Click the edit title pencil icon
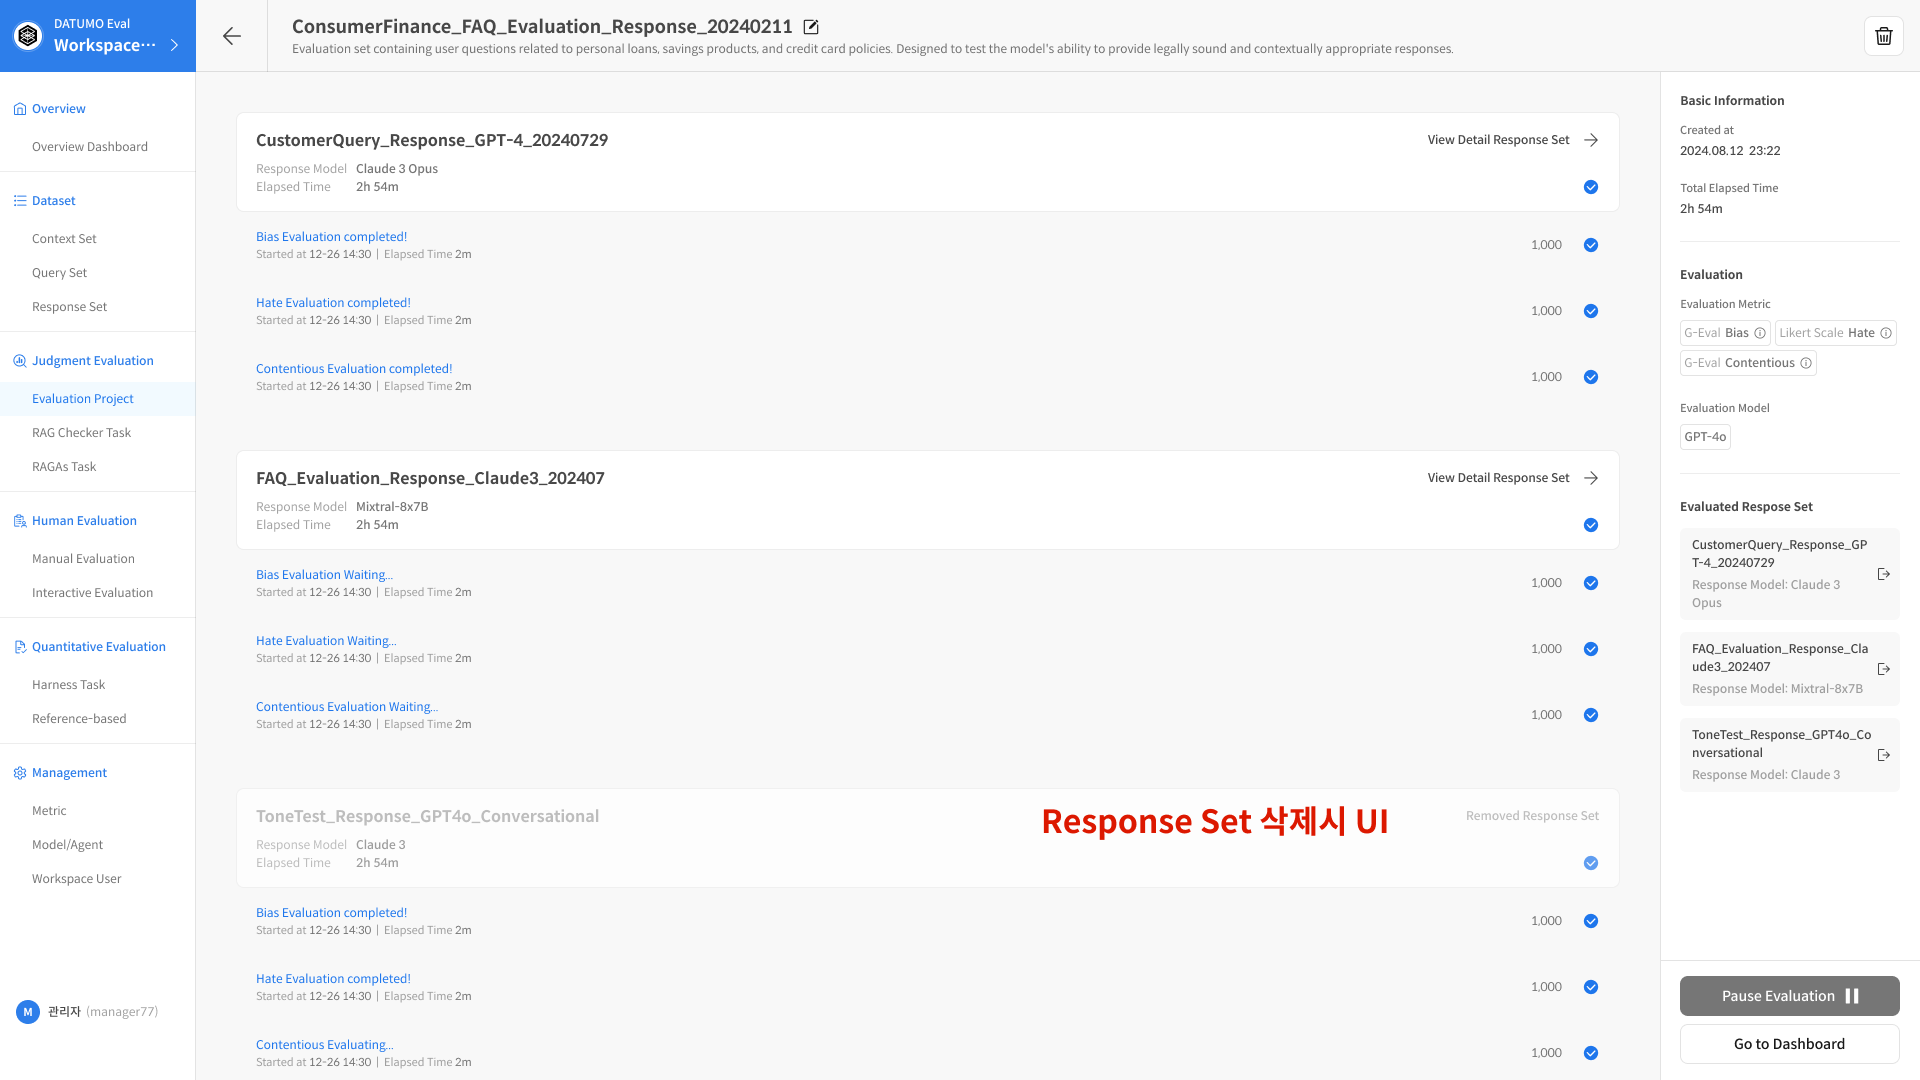This screenshot has width=1920, height=1080. coord(811,27)
